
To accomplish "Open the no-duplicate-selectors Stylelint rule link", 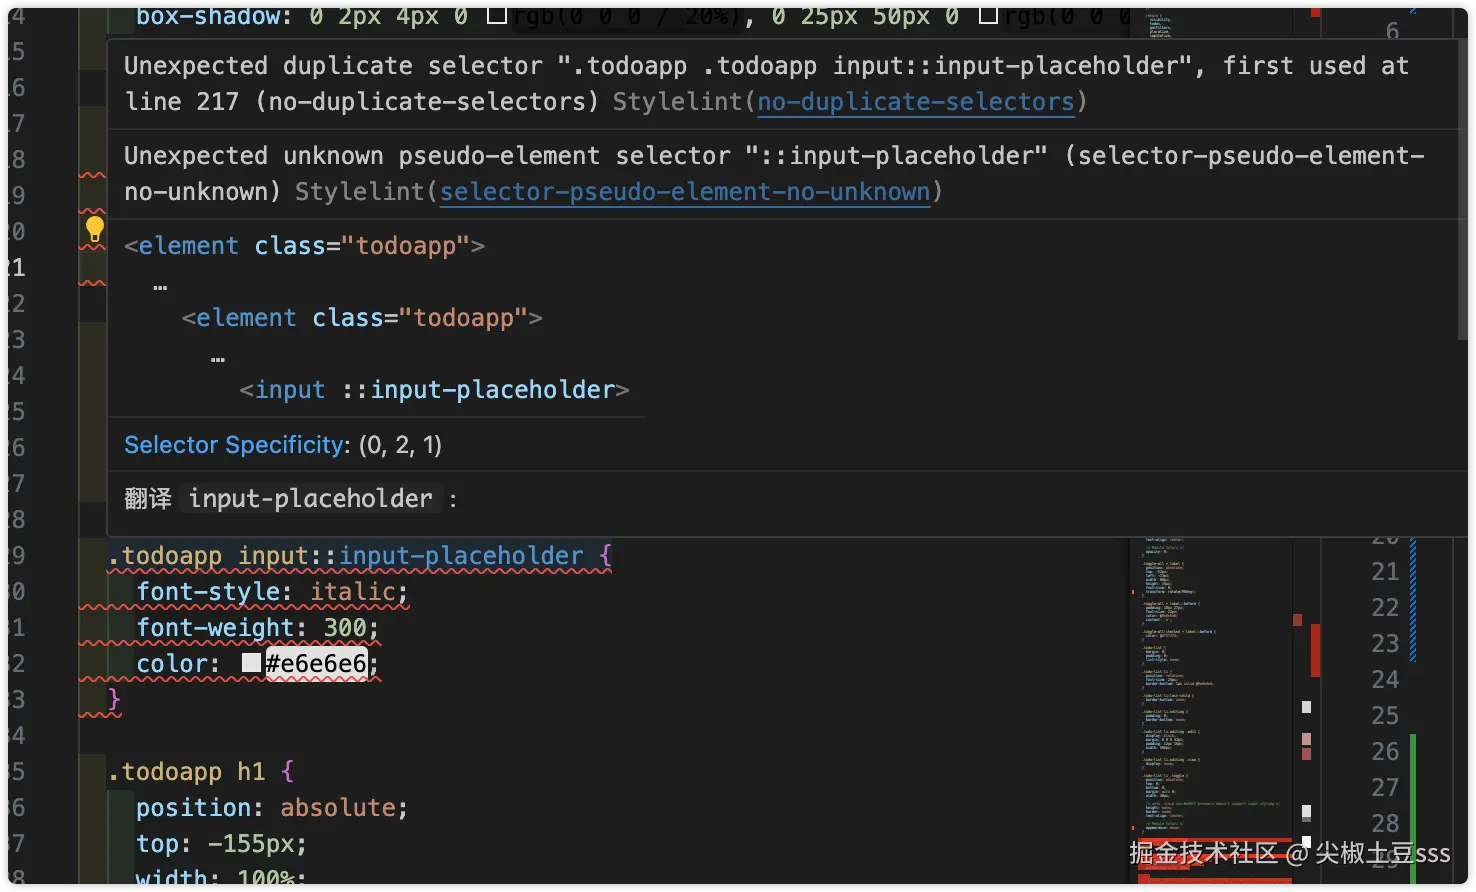I will click(x=916, y=102).
